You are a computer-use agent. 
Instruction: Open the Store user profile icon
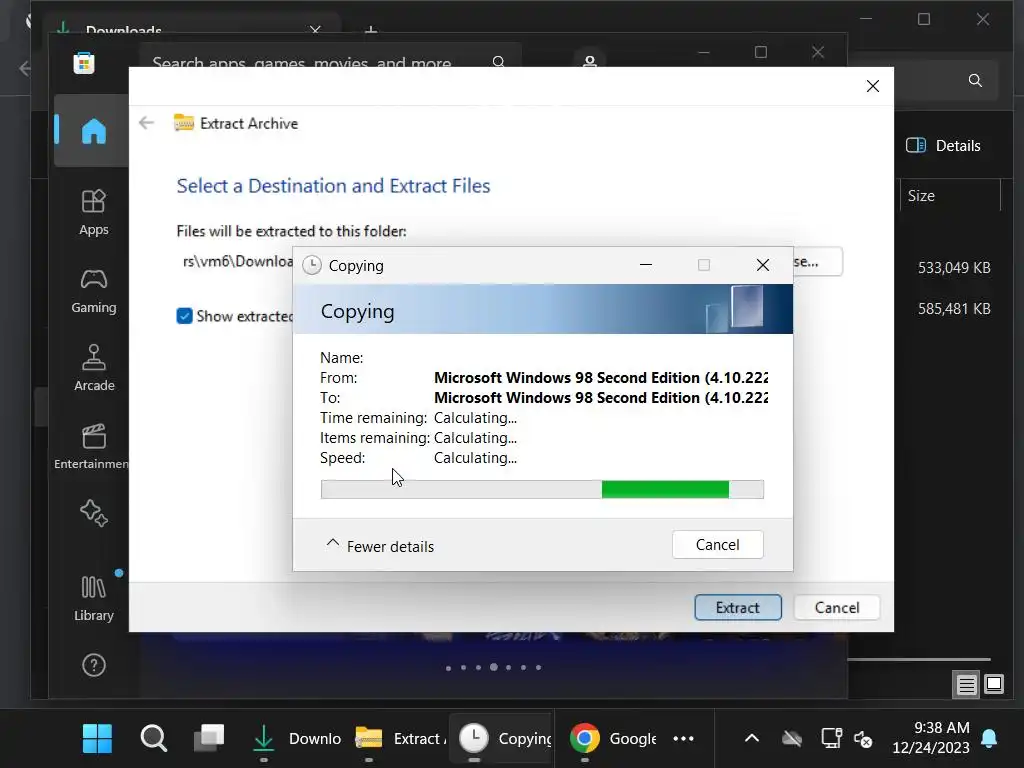click(x=590, y=62)
